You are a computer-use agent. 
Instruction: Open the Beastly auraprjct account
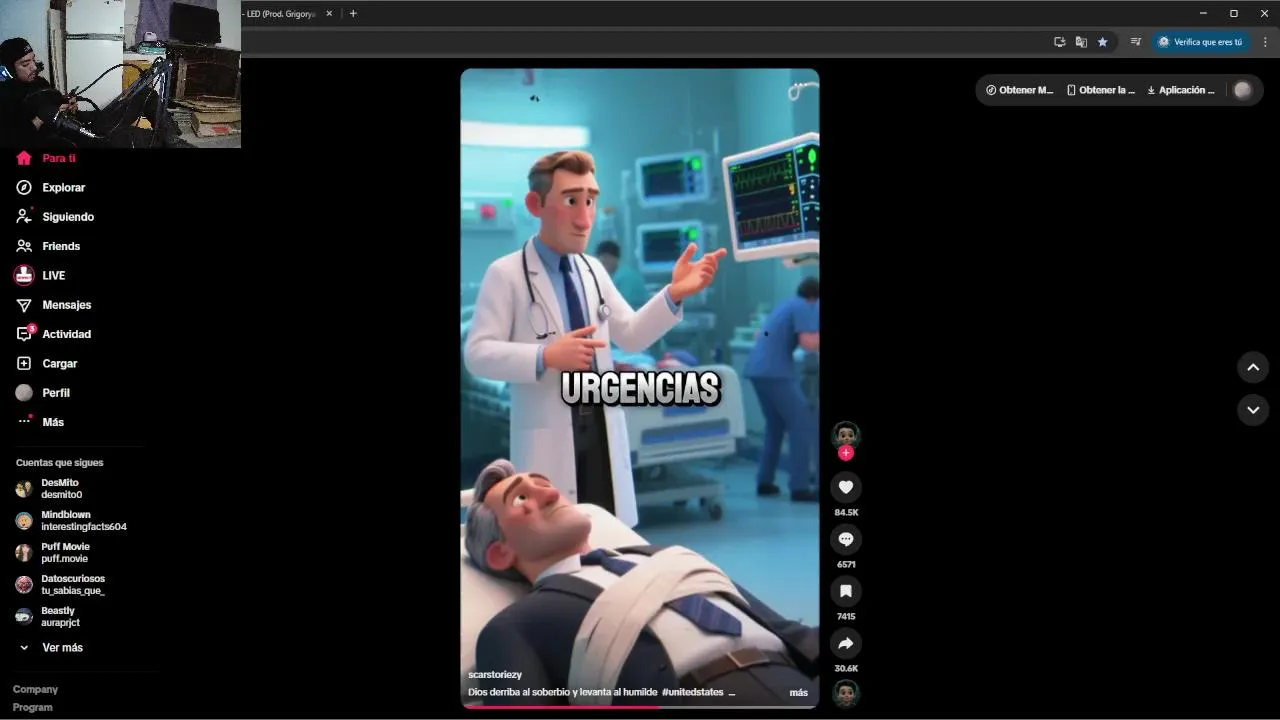48,617
